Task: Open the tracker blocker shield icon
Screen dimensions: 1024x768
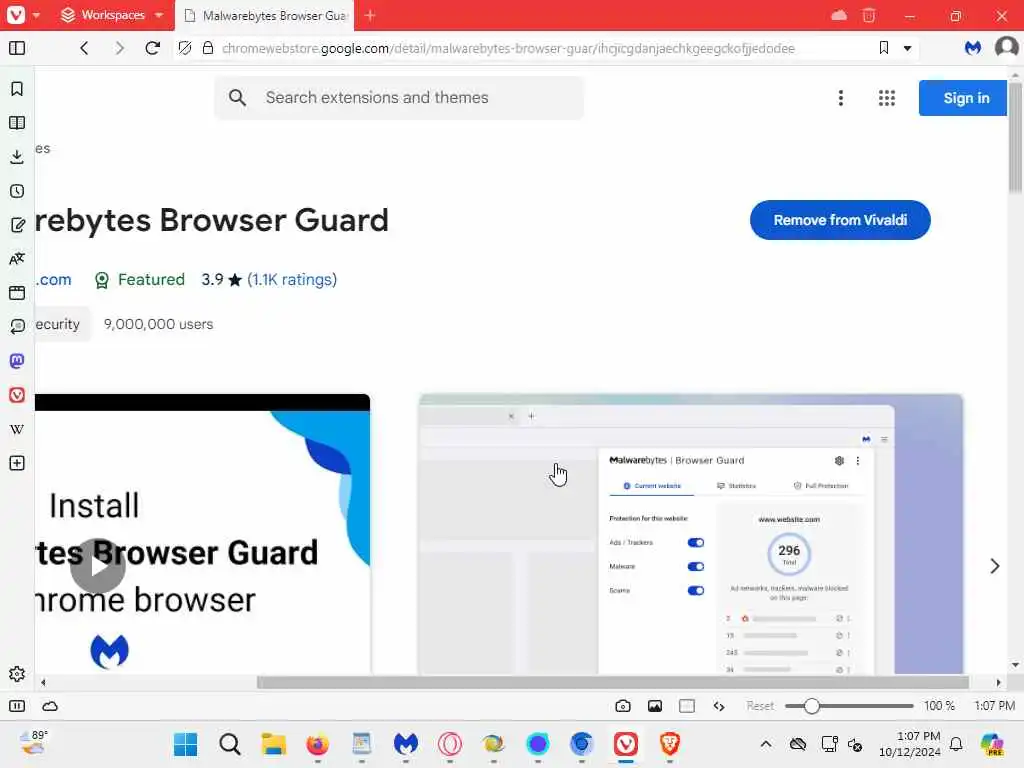Action: 185,48
